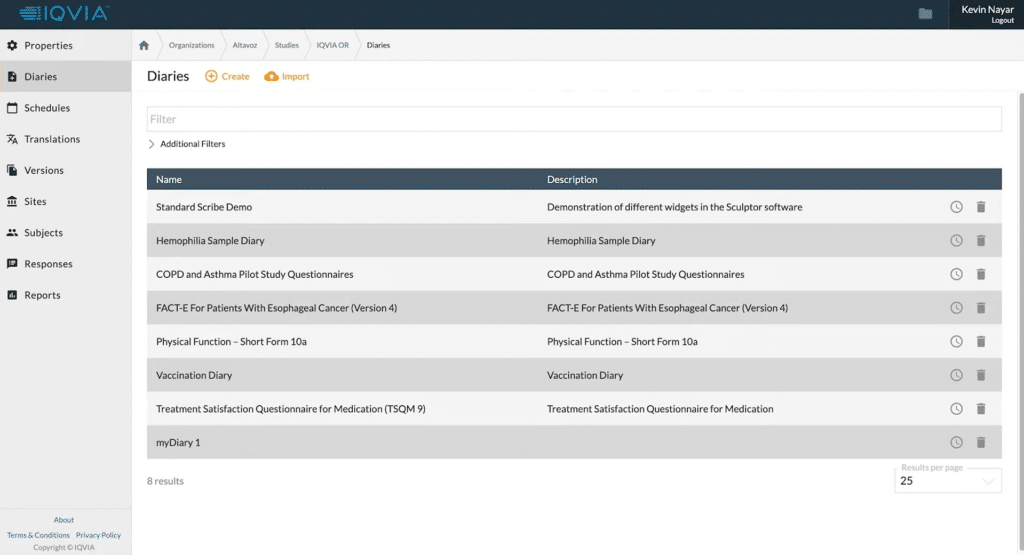The image size is (1024, 555).
Task: Open history clock for FACT-E row
Action: click(956, 308)
